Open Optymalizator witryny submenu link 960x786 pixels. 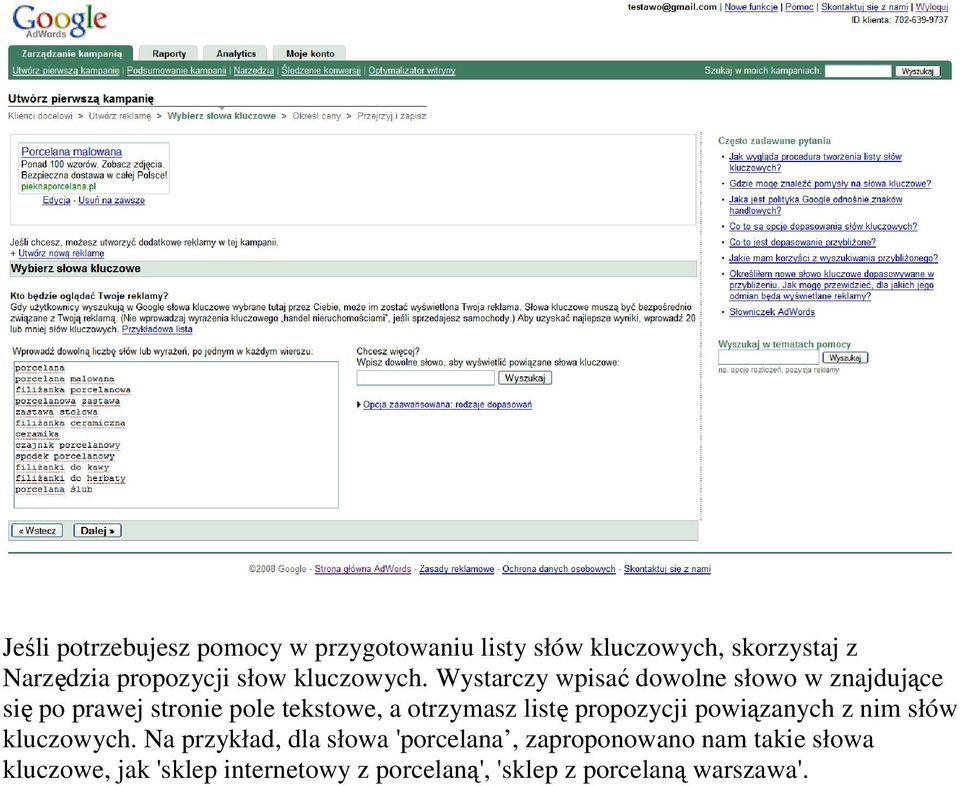coord(411,71)
